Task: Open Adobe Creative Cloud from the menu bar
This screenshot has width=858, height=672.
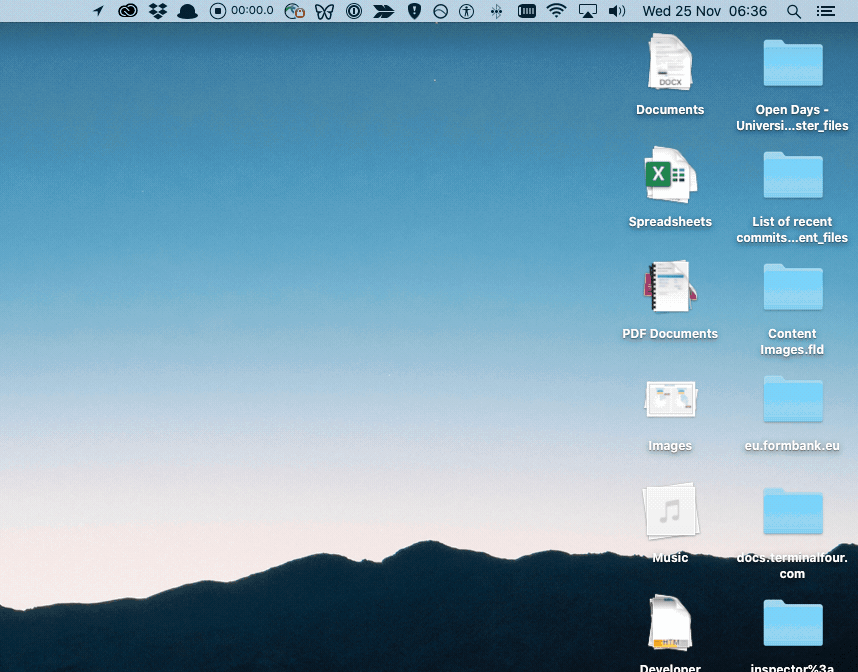Action: click(130, 11)
